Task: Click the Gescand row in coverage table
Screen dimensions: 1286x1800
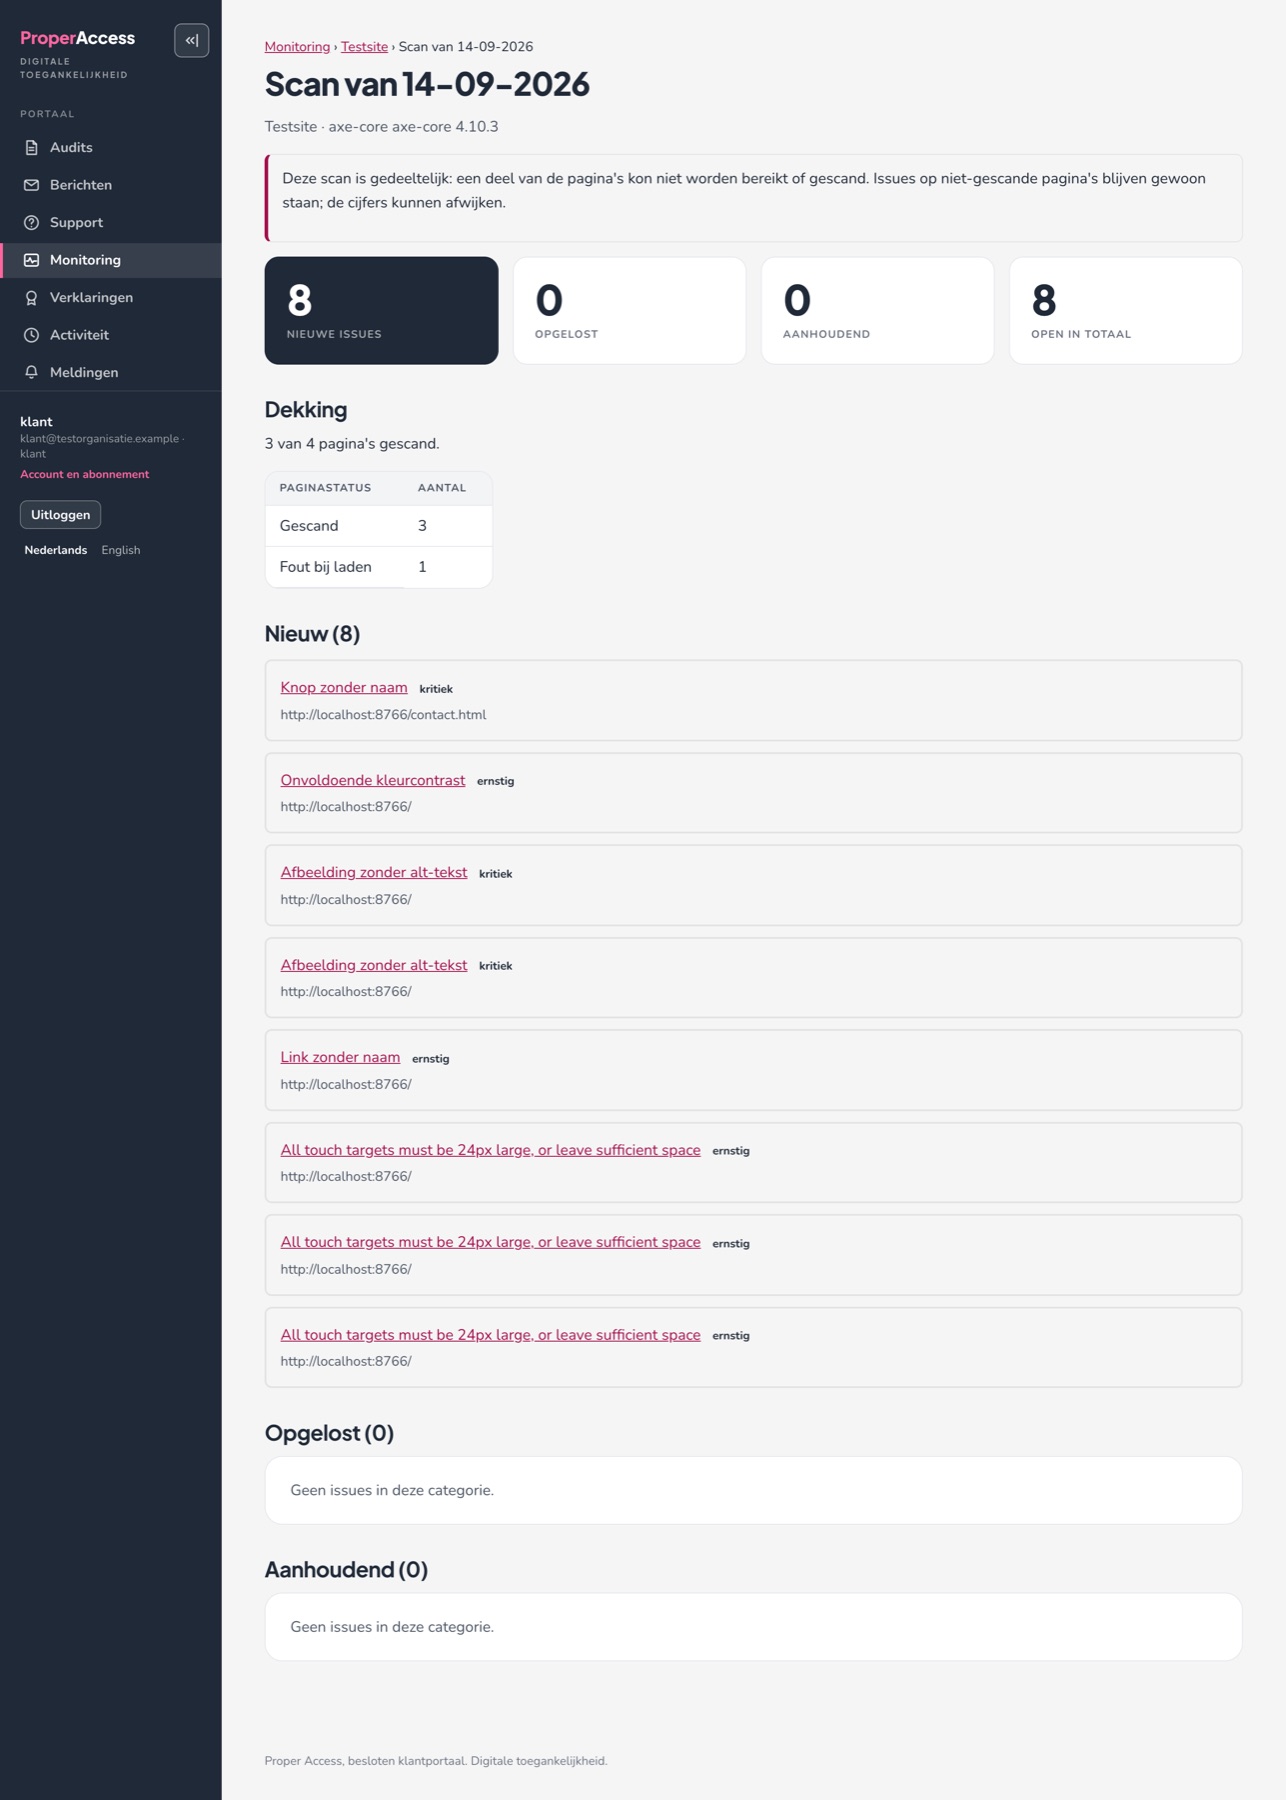Action: [378, 526]
